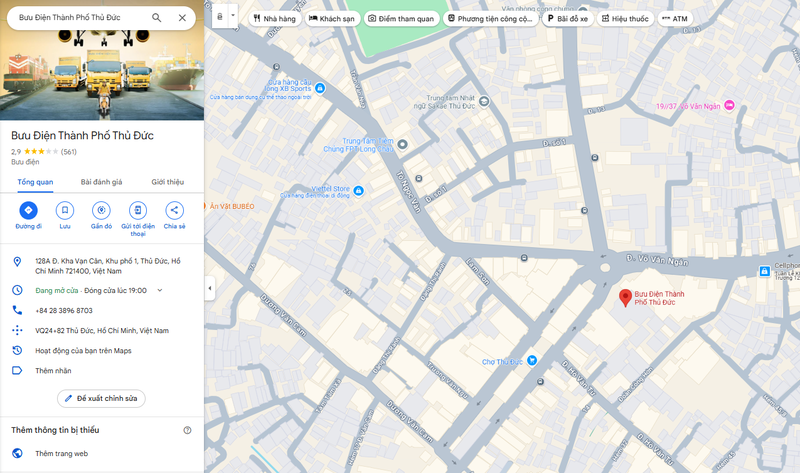Open the dropdown arrow left of Nhà hàng
The height and width of the screenshot is (473, 800).
[x=233, y=17]
